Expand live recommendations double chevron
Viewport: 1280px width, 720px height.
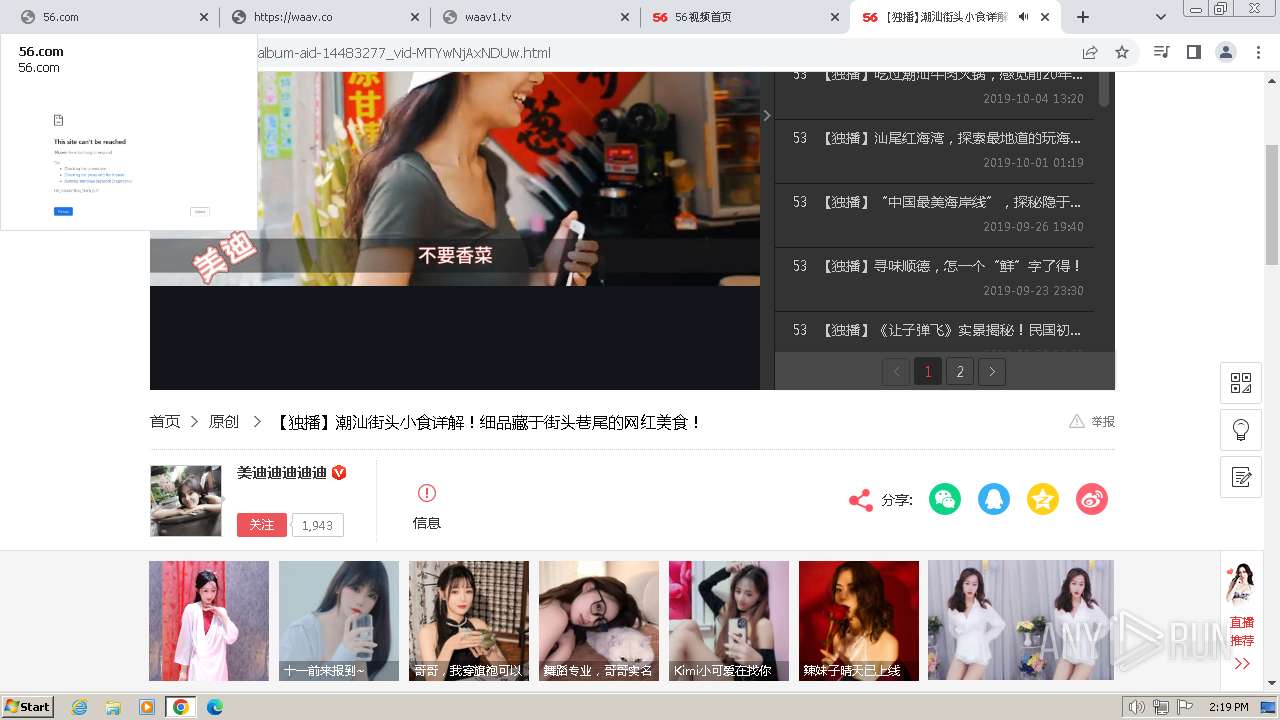(1242, 664)
